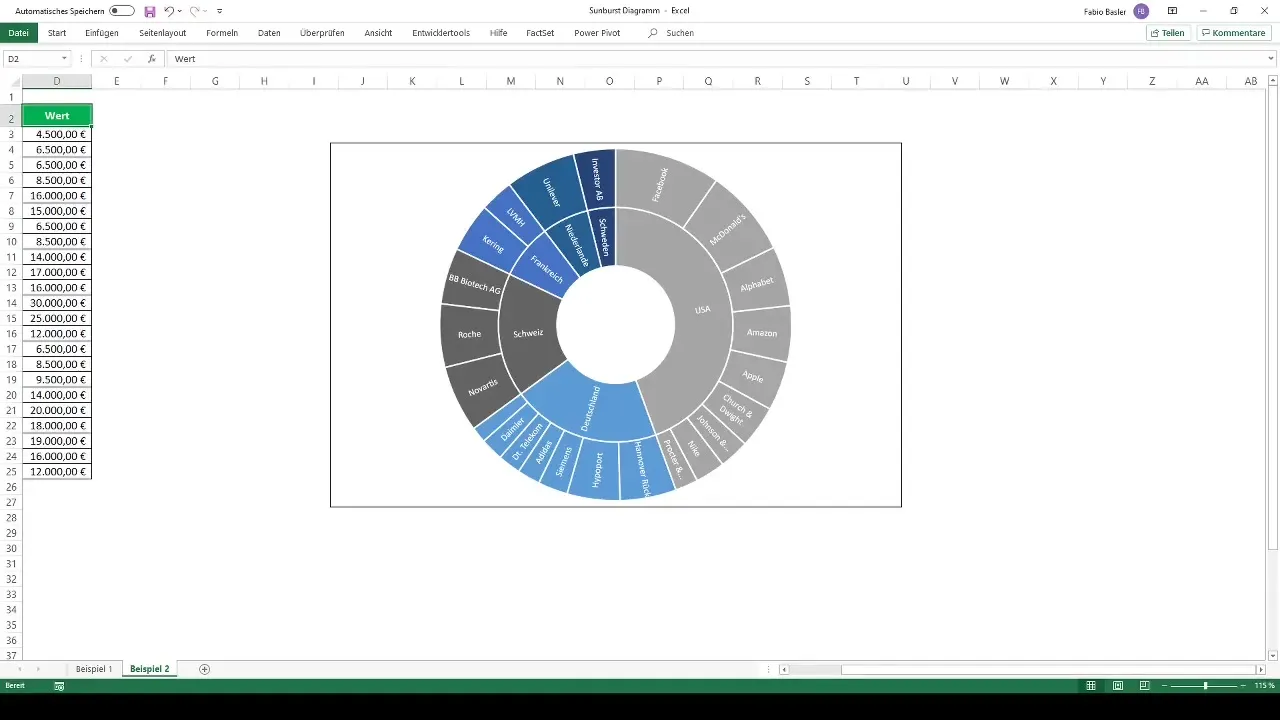Open the Entwicklertools ribbon tab
This screenshot has width=1280, height=720.
441,33
